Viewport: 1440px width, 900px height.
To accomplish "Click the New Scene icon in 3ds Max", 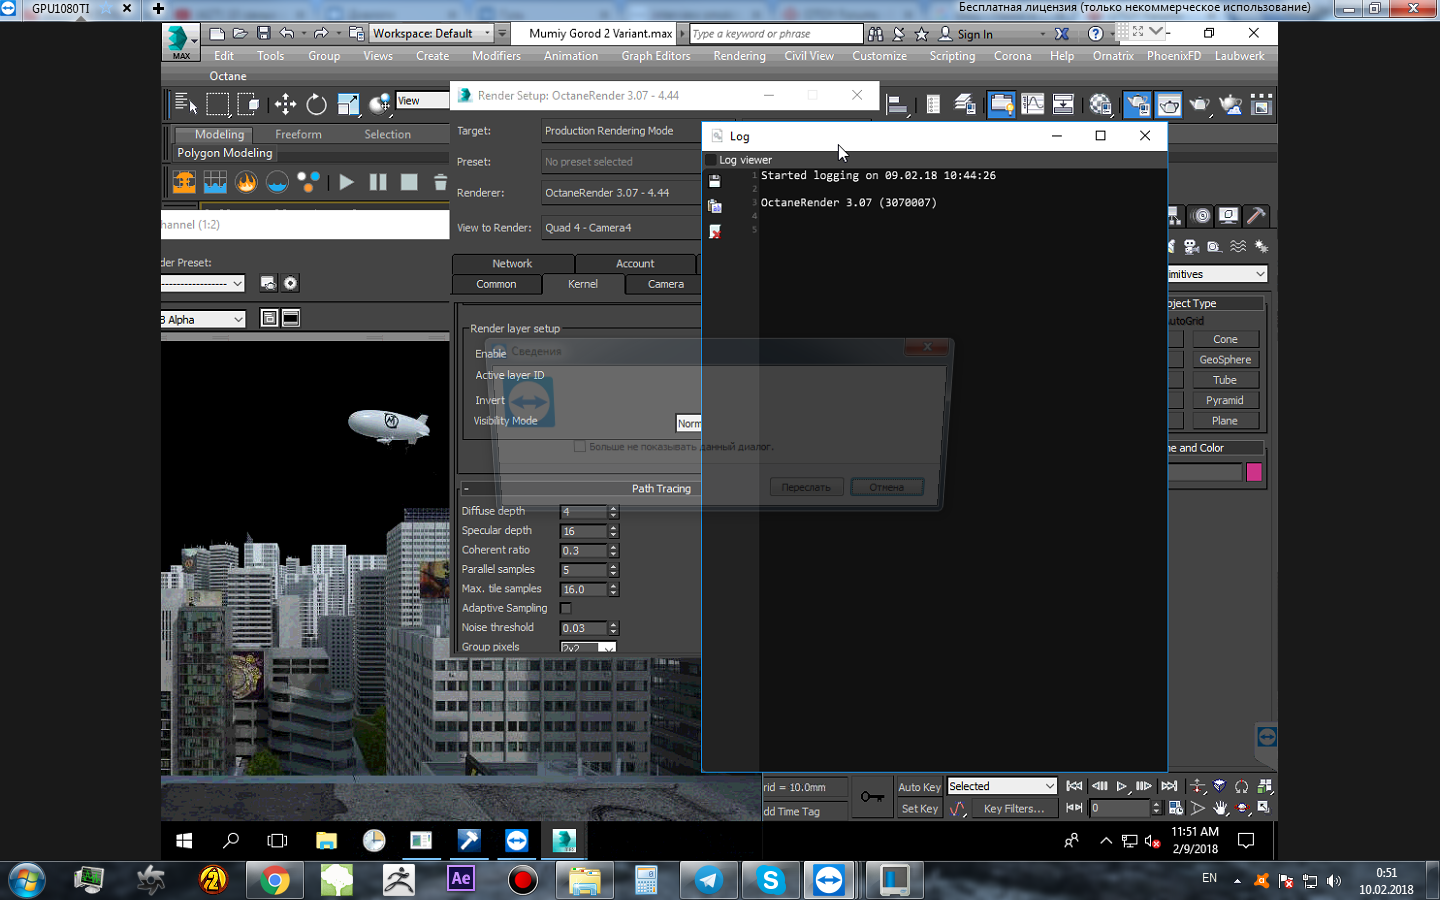I will pos(217,33).
